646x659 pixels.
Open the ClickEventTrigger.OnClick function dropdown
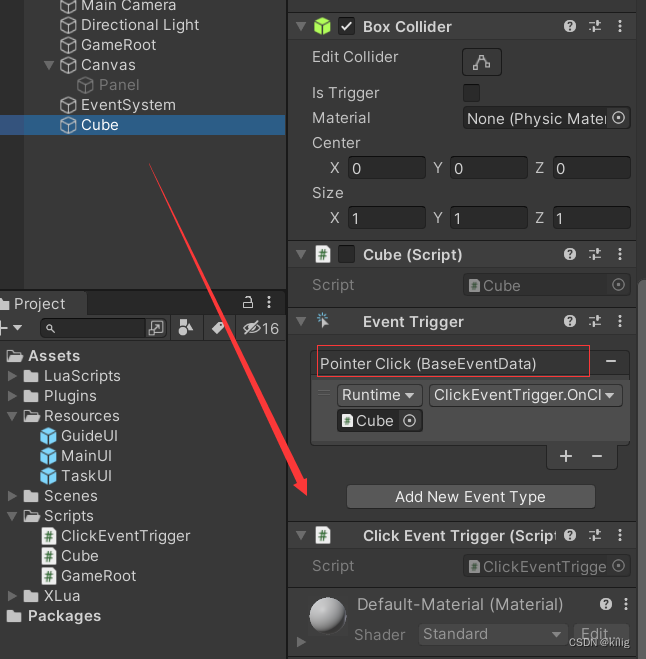click(x=525, y=395)
